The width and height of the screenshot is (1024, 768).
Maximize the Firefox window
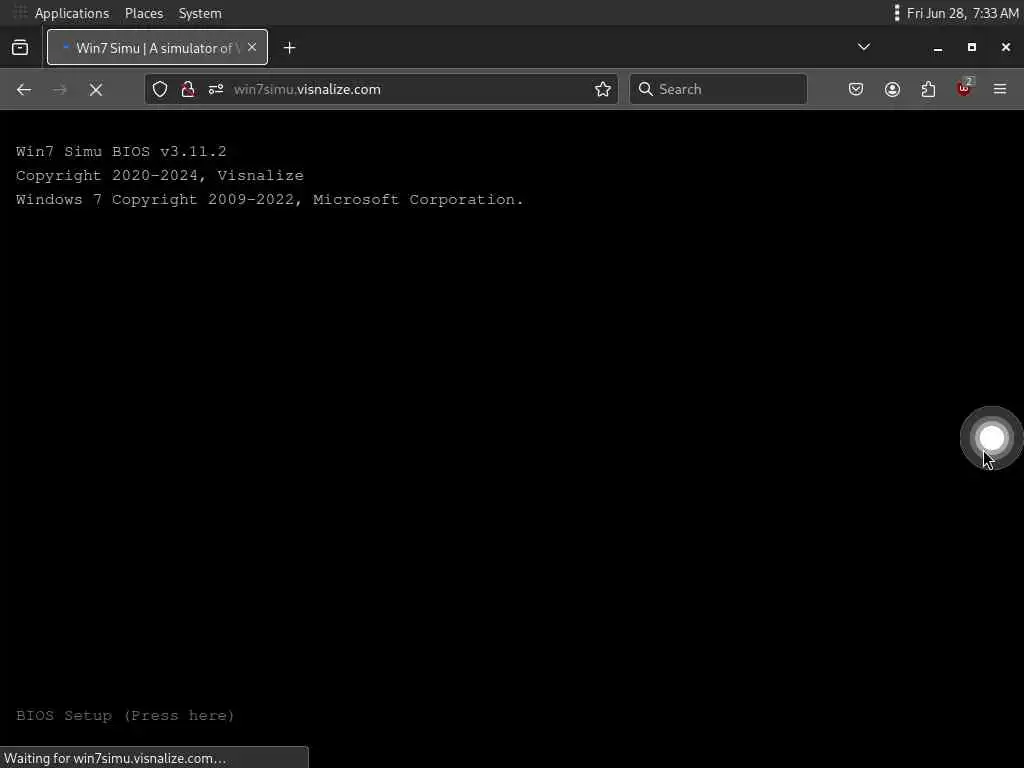[x=972, y=48]
